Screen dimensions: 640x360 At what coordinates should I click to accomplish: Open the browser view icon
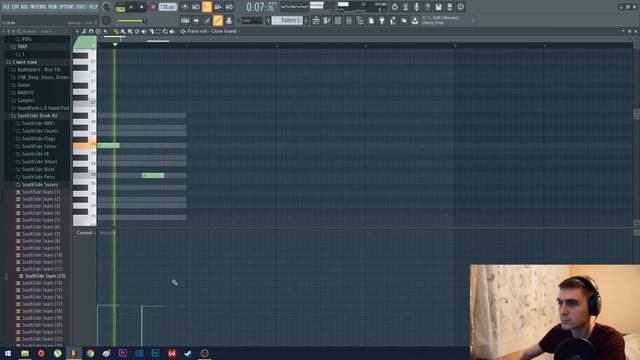[360, 20]
